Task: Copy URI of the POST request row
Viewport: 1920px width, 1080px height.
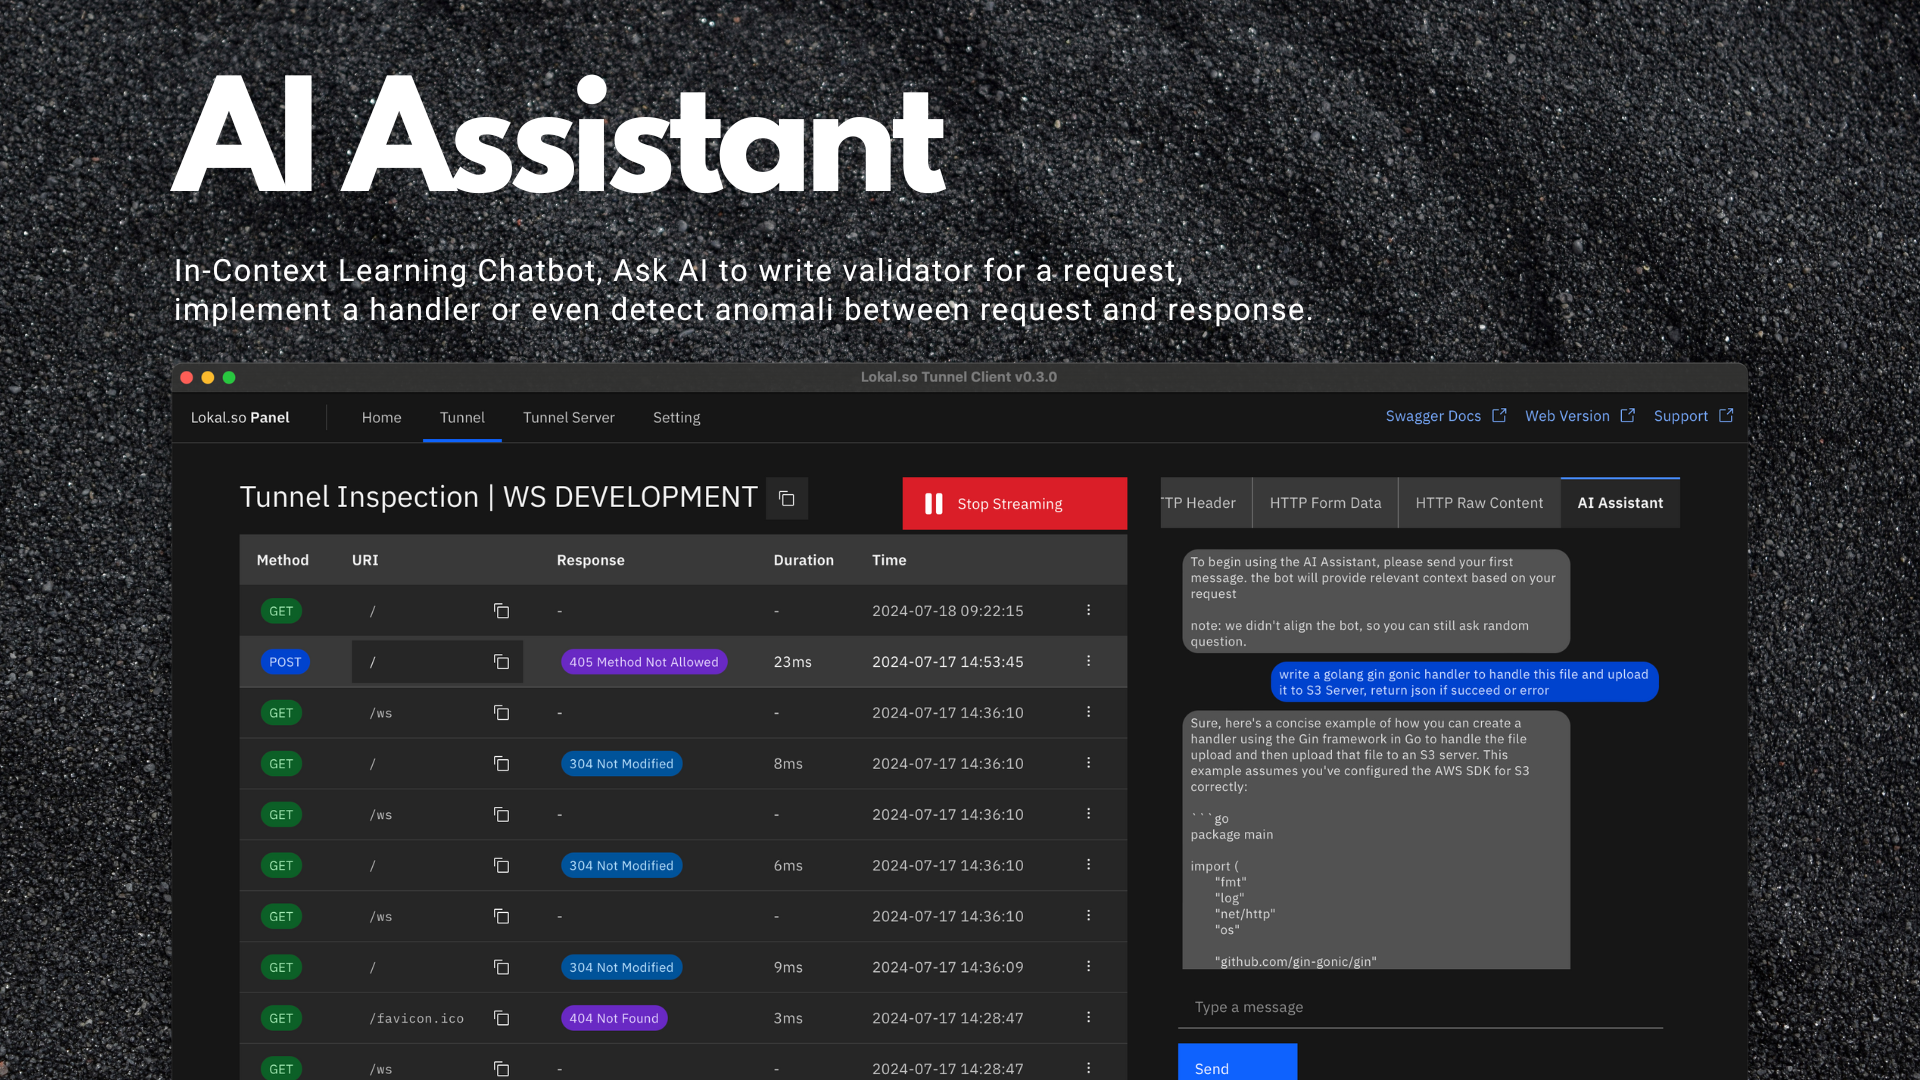Action: 501,662
